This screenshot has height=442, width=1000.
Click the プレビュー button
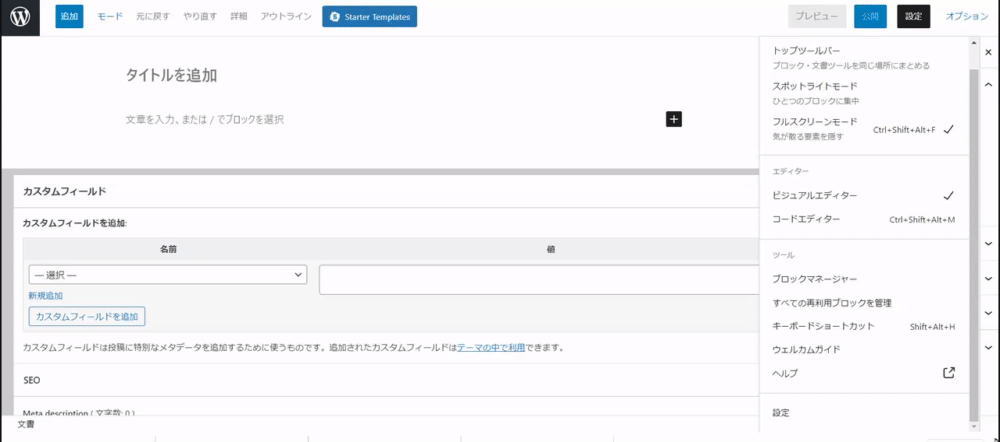[817, 17]
